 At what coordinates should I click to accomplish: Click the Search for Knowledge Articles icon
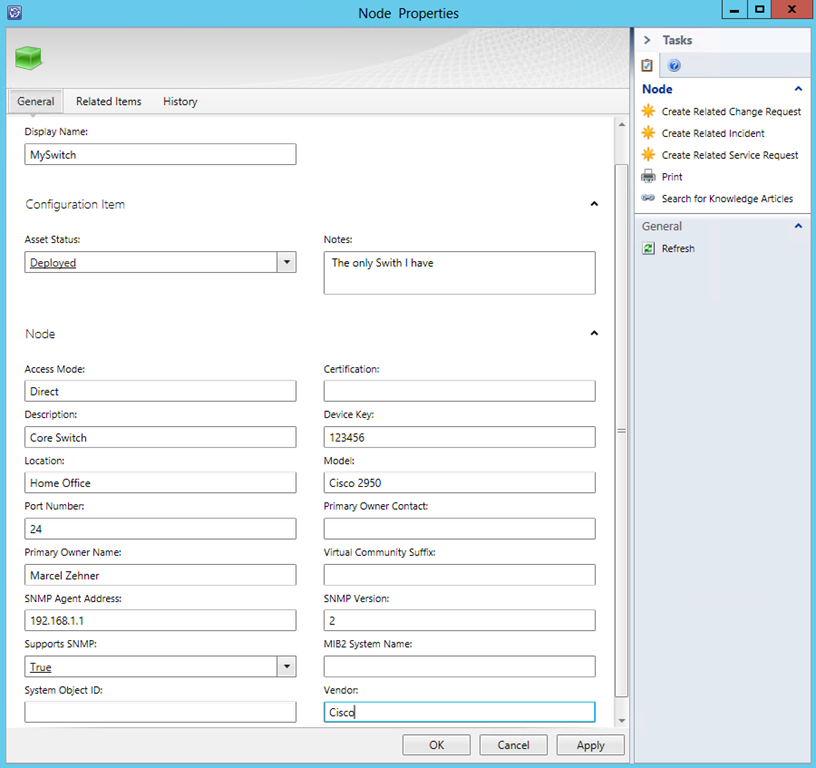(x=649, y=198)
